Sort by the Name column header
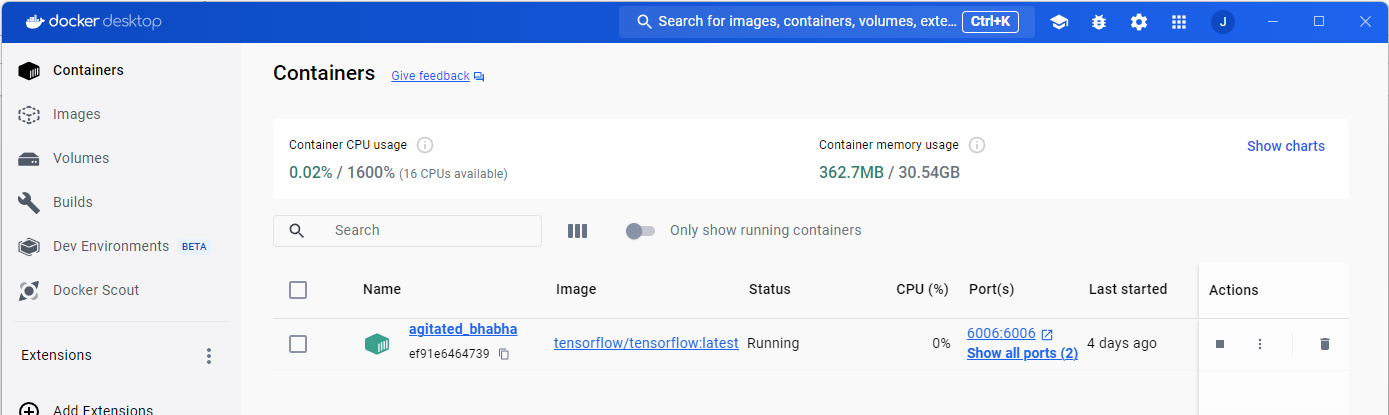Screen dimensions: 1389x415 [x=382, y=290]
